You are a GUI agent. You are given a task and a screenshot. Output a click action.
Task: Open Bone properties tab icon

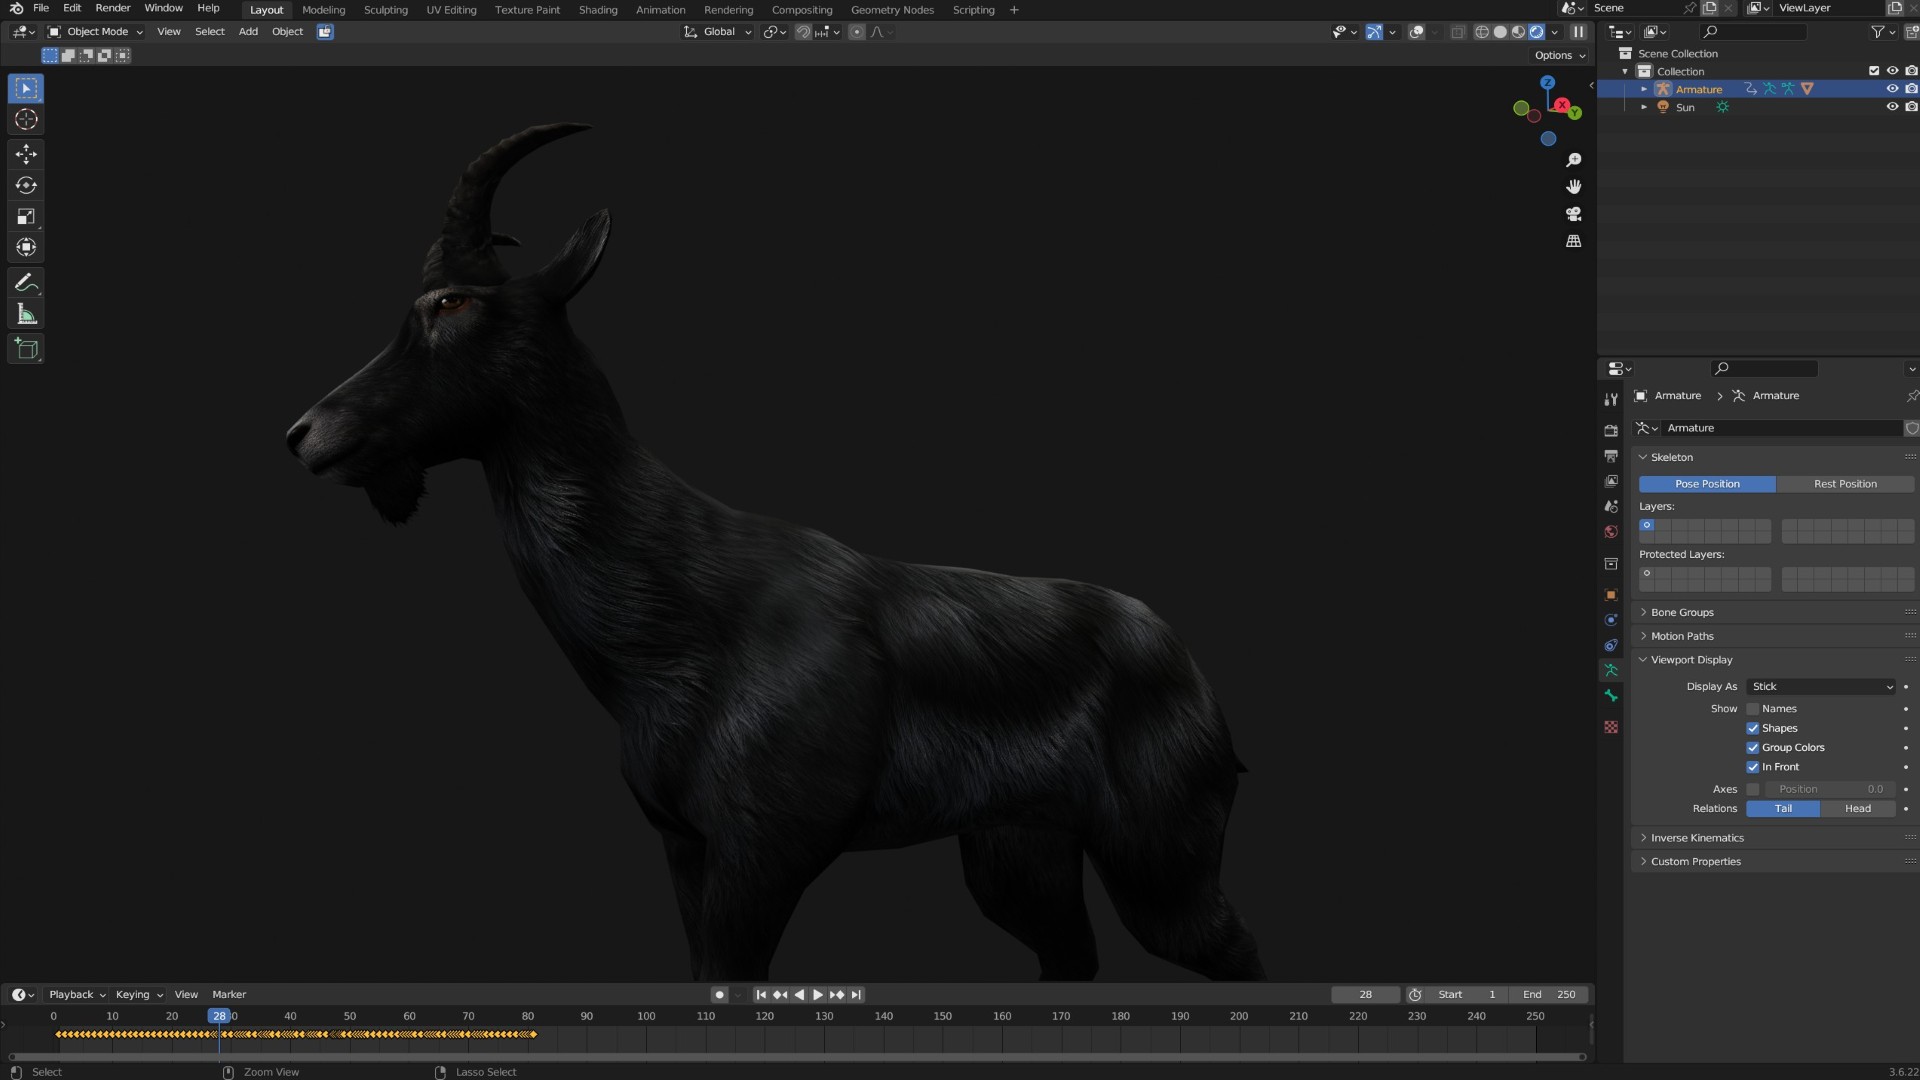click(1611, 695)
